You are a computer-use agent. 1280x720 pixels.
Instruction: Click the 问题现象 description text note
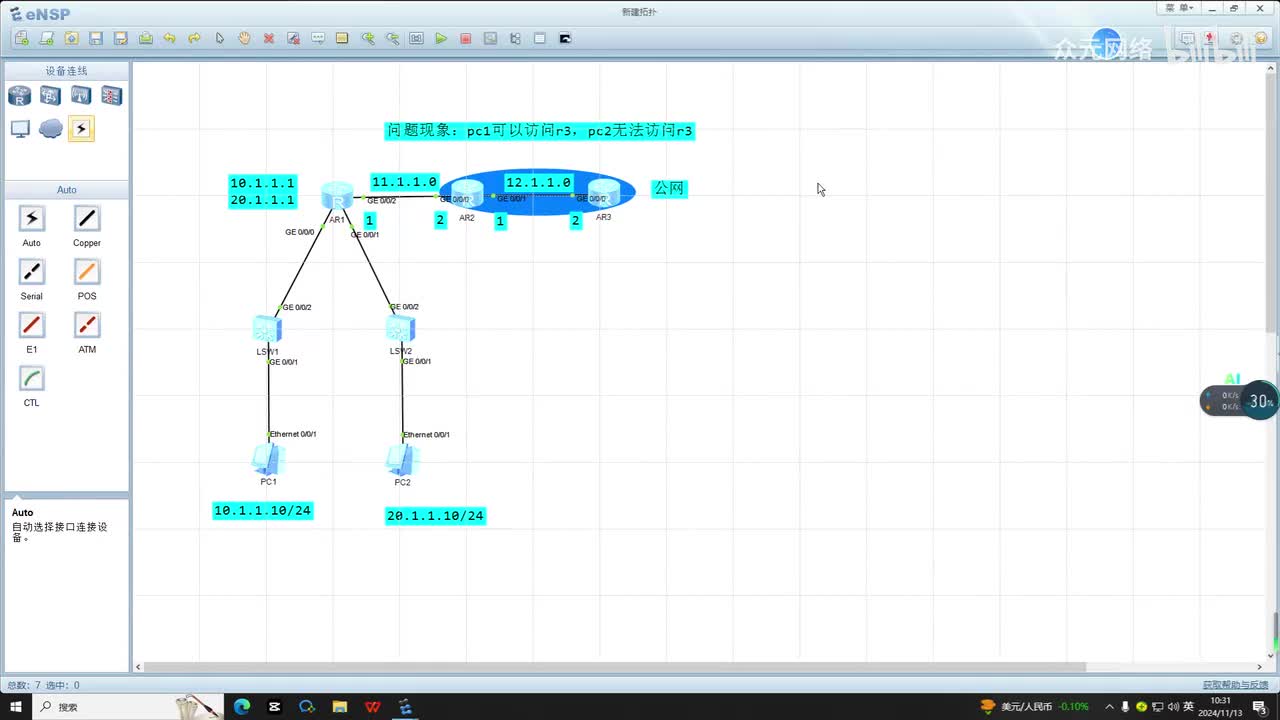540,131
